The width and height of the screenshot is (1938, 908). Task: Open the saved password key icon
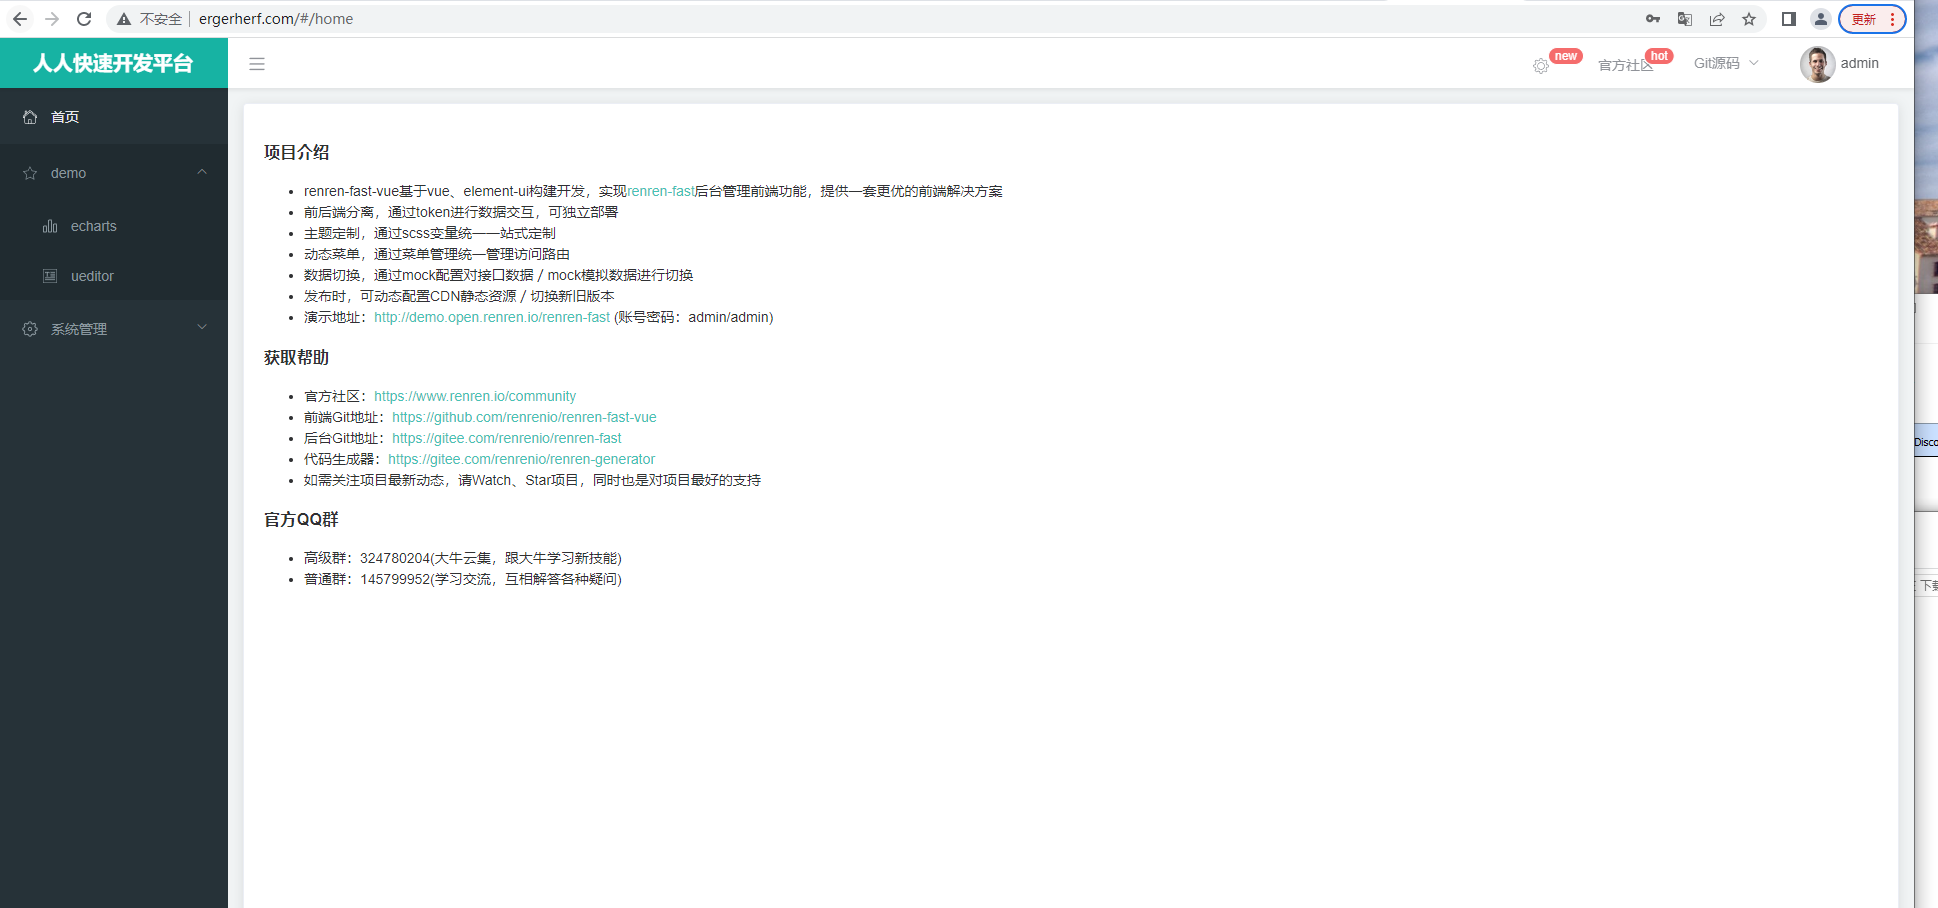pos(1653,19)
